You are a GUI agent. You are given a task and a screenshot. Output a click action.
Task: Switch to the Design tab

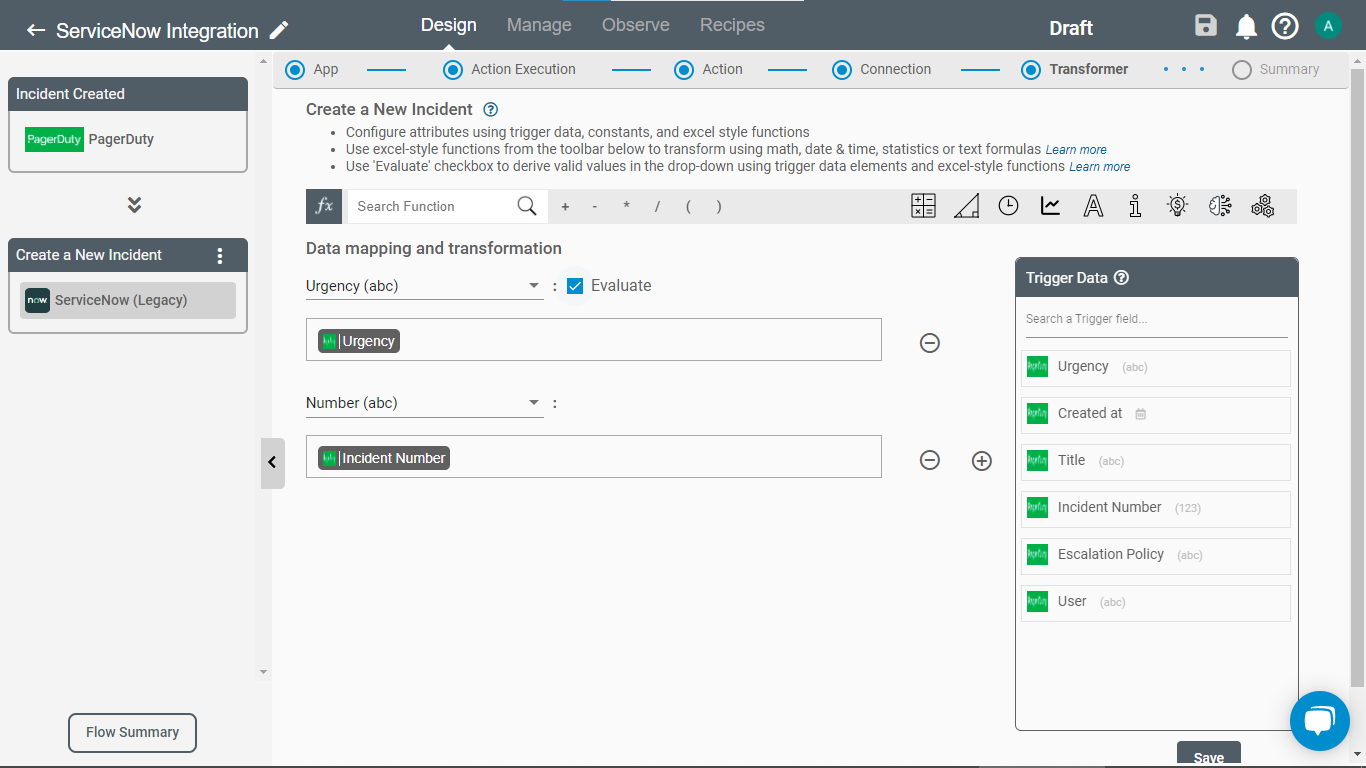[x=448, y=25]
